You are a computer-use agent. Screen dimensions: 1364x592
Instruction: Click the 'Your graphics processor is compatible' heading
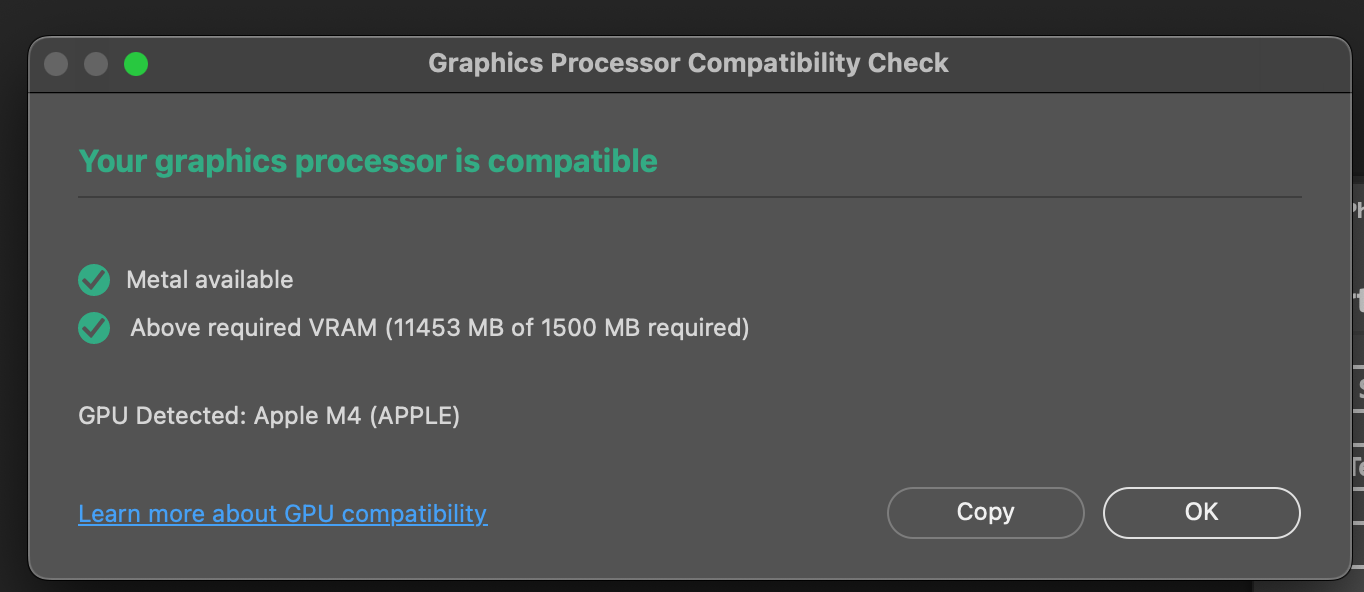(368, 161)
